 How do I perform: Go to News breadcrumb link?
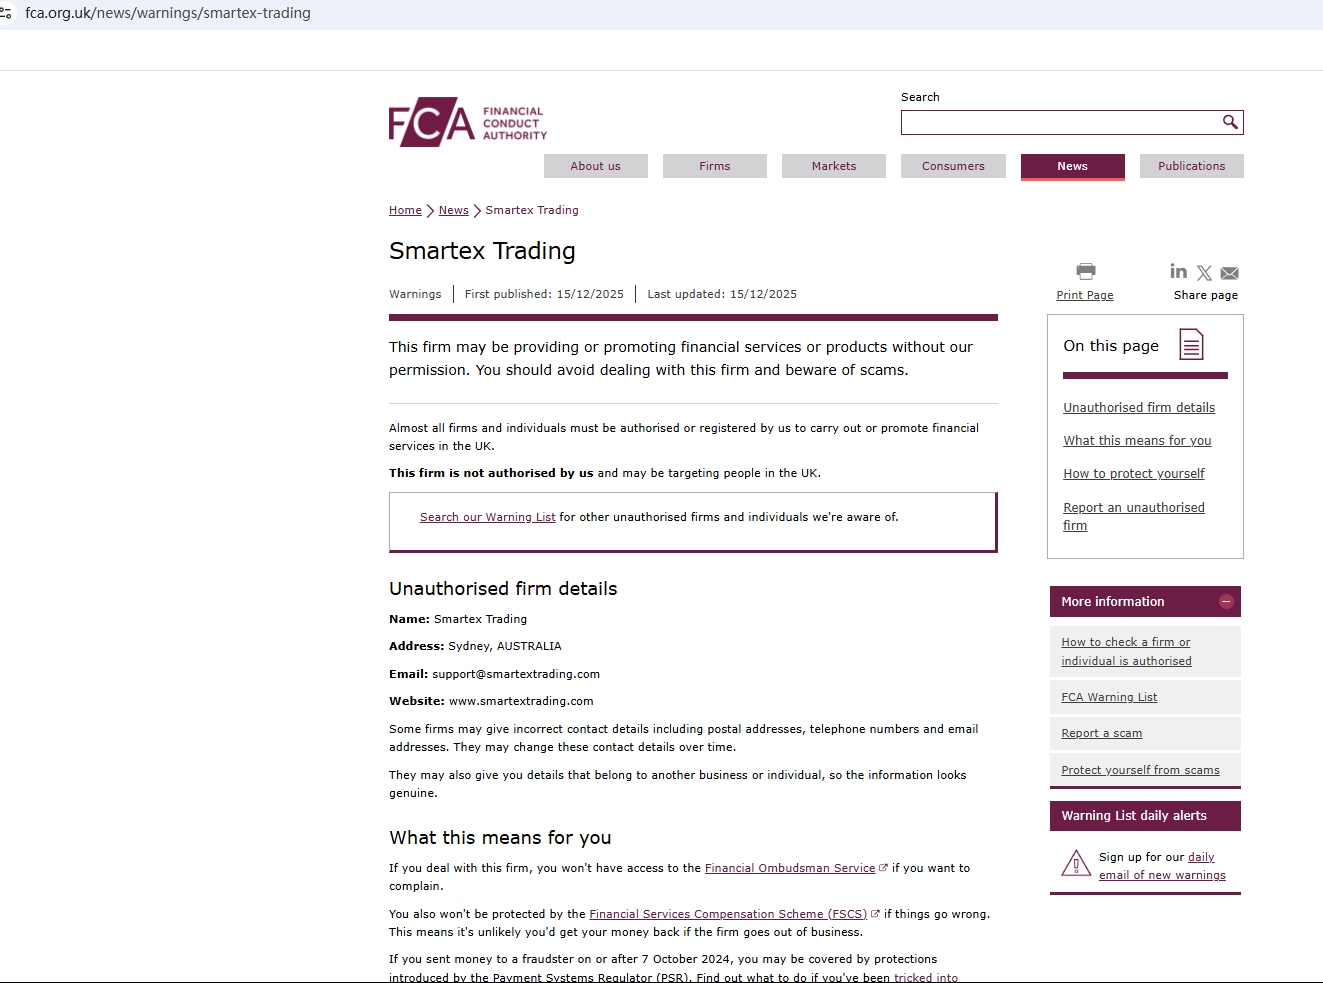453,210
